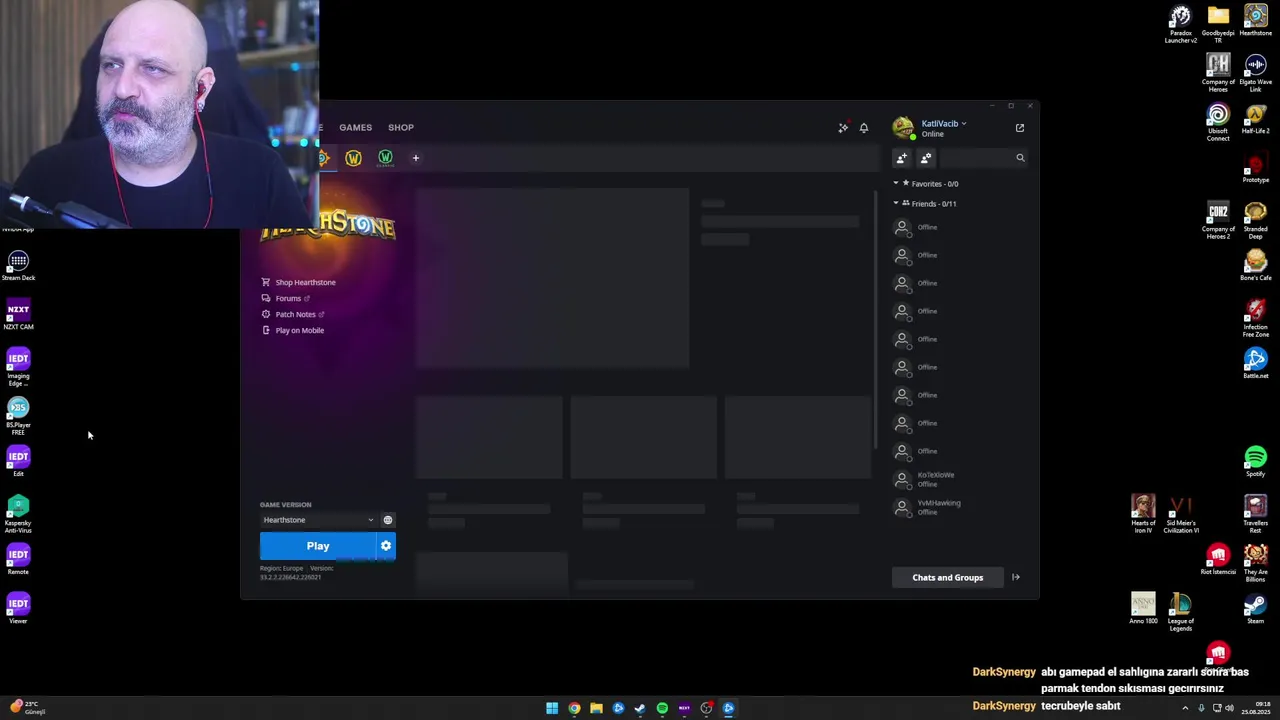
Task: Open the KatilVacib account dropdown
Action: pyautogui.click(x=944, y=124)
